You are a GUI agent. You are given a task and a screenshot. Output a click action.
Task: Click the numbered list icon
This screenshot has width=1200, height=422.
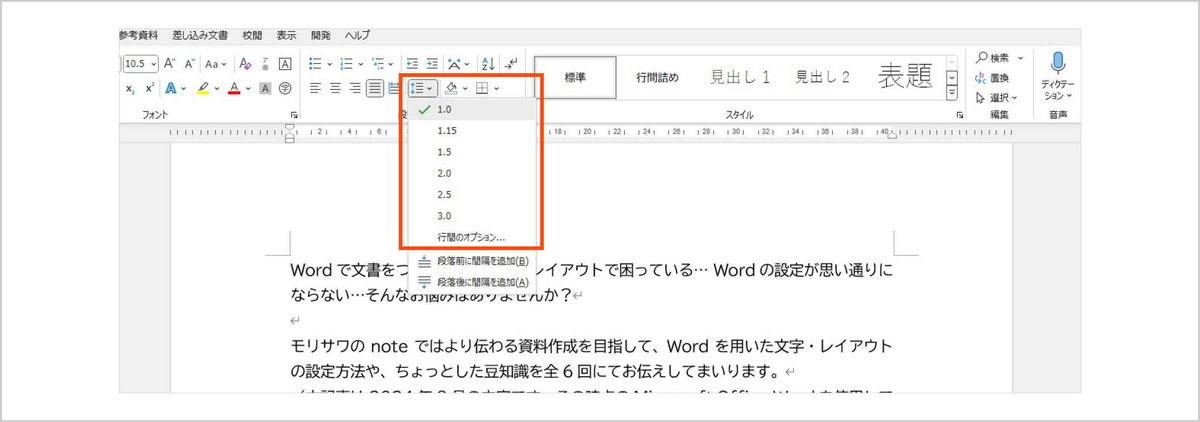346,63
